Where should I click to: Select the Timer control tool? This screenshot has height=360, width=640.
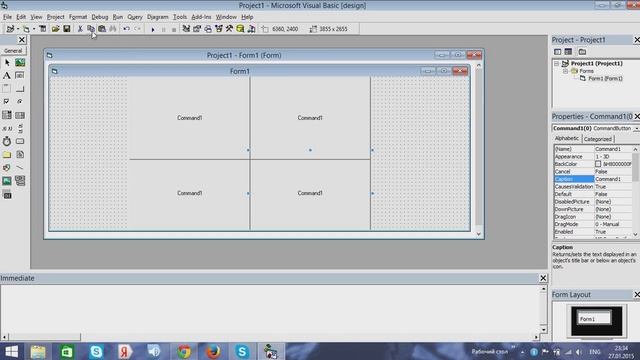(7, 141)
